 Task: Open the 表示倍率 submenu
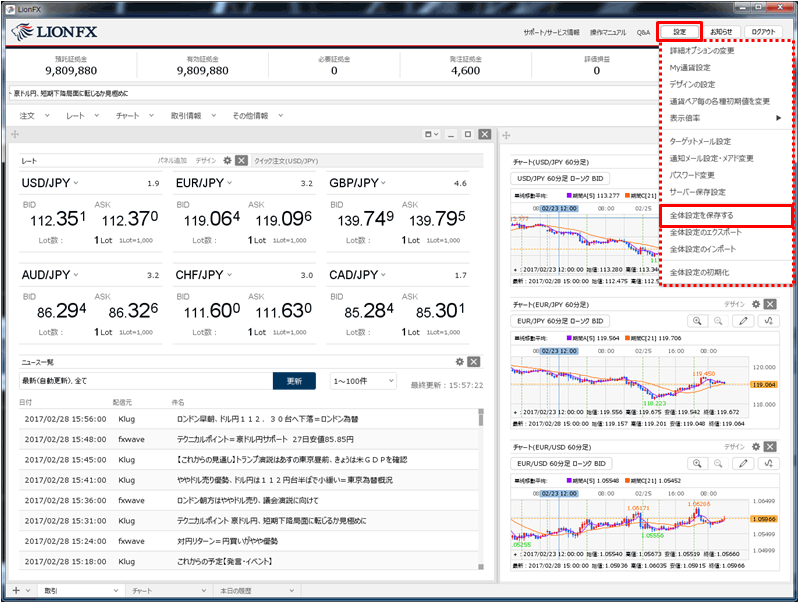pyautogui.click(x=725, y=118)
